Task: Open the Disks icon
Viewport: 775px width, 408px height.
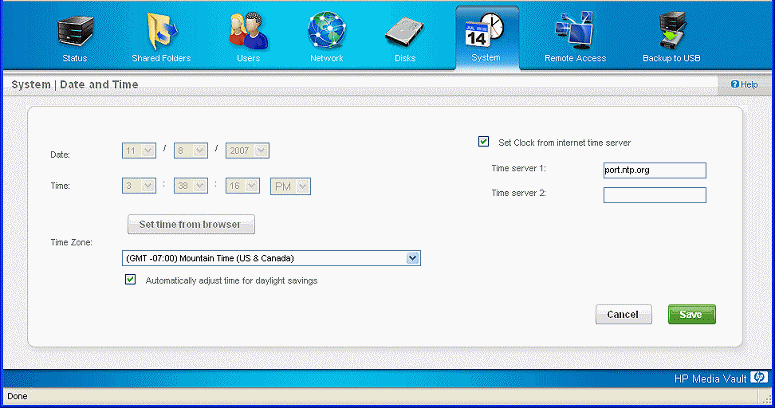Action: point(406,31)
